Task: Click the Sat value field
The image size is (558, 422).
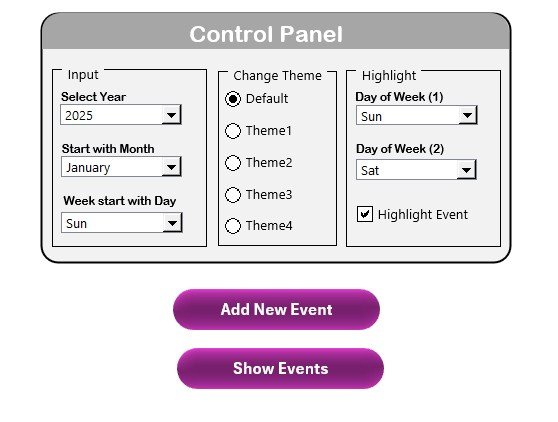Action: (407, 169)
